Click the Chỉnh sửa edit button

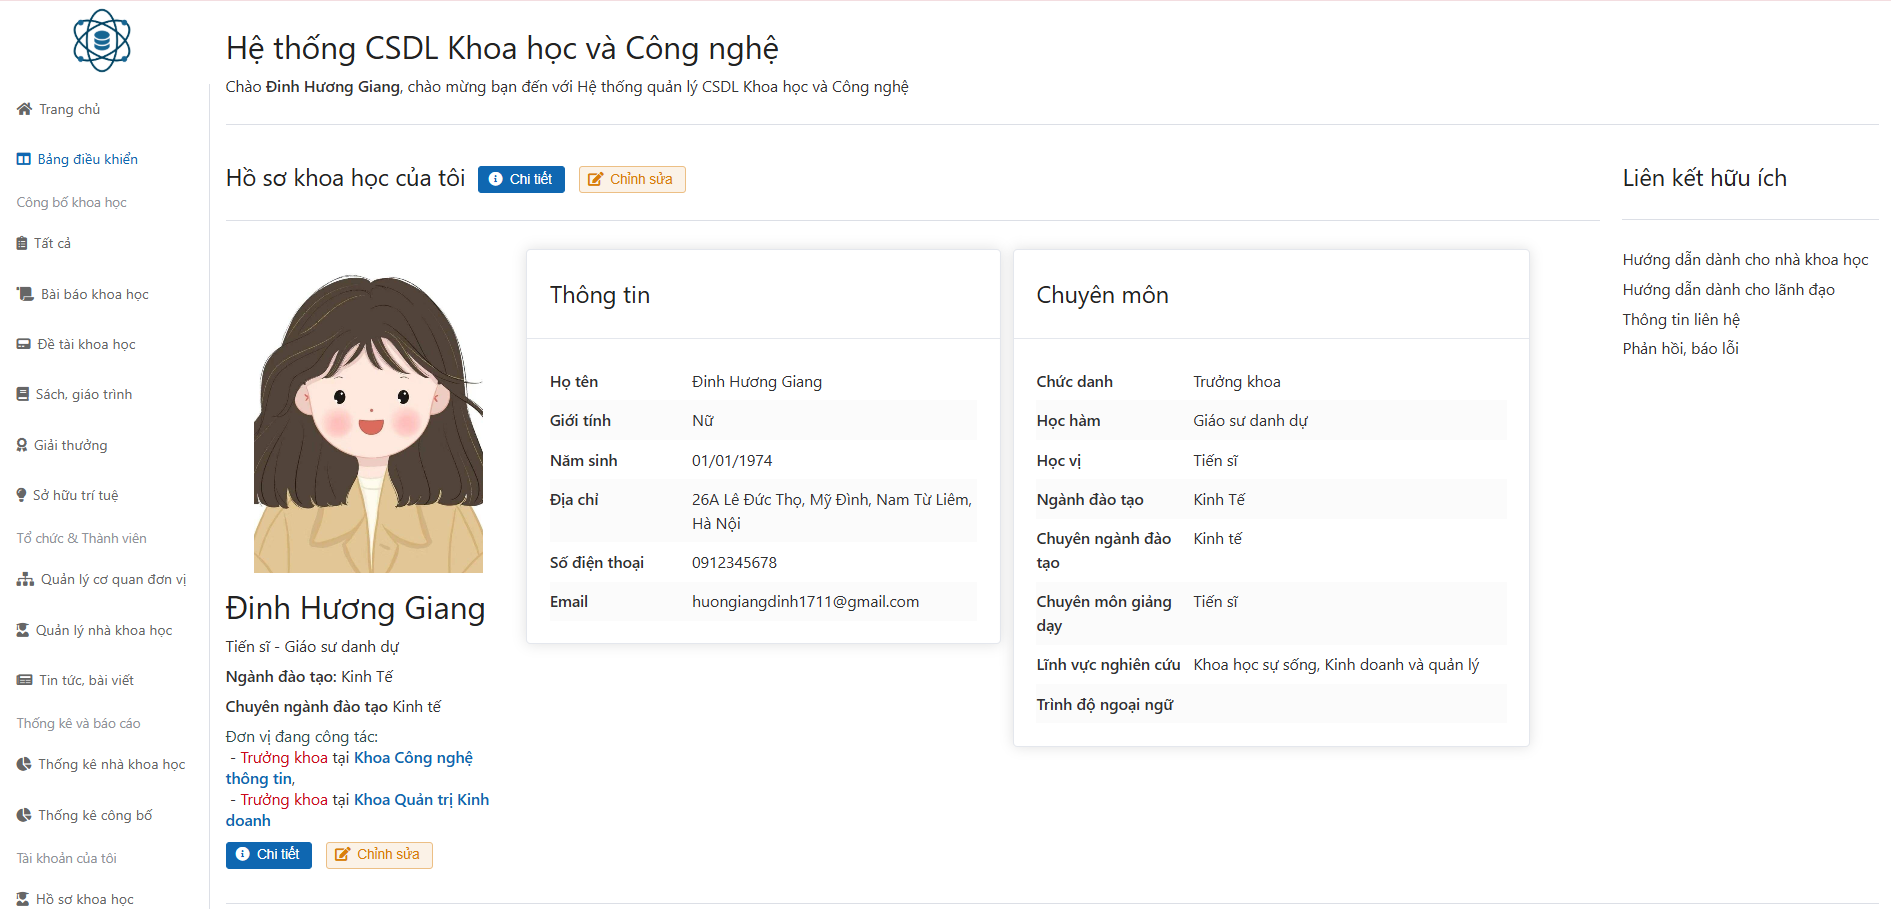click(631, 179)
